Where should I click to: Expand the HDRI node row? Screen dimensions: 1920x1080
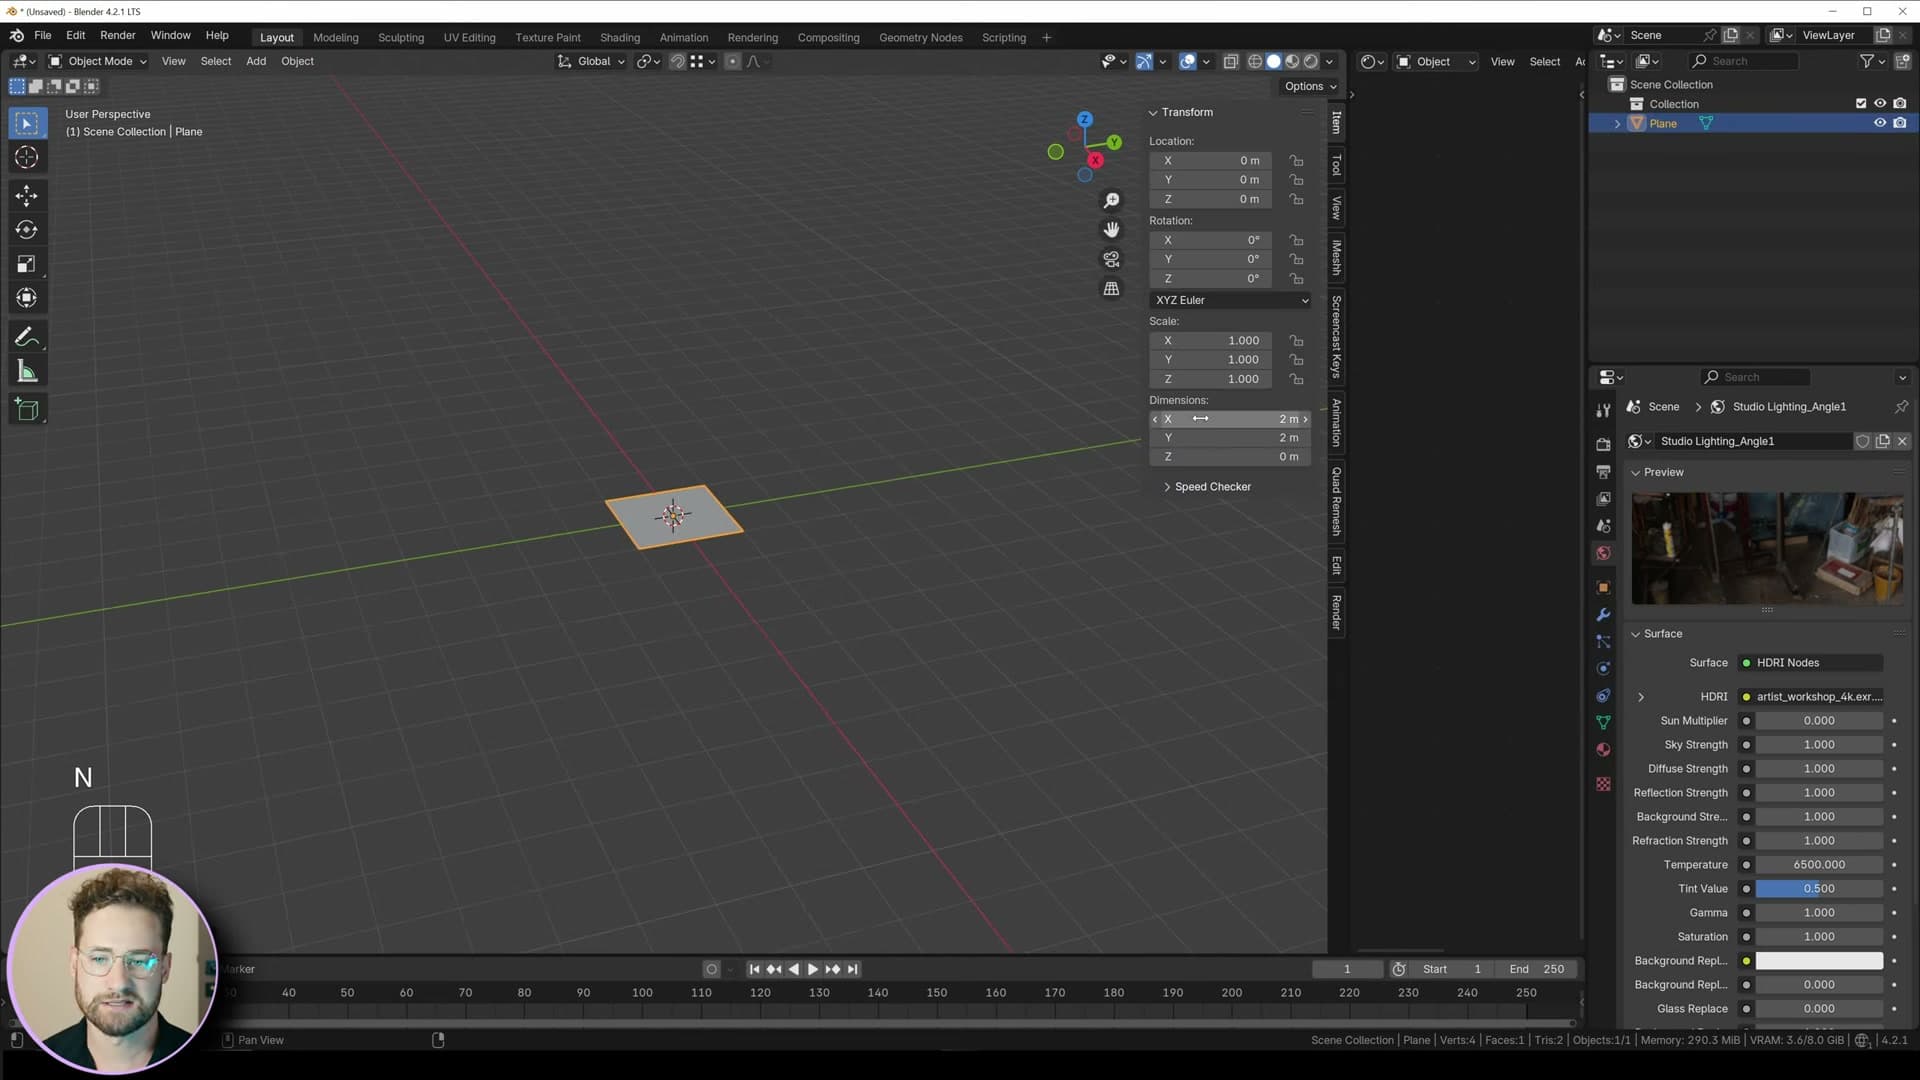[1641, 697]
